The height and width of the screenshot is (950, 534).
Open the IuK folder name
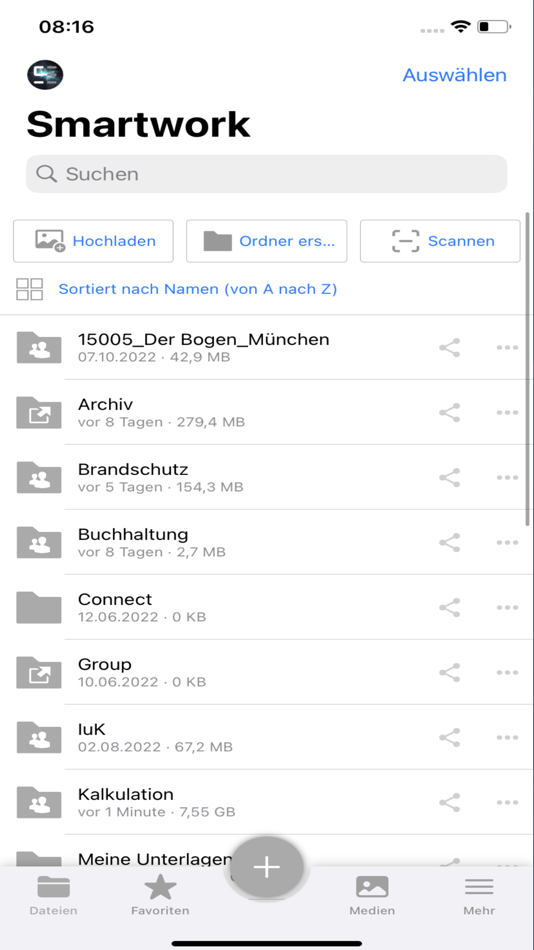point(92,729)
